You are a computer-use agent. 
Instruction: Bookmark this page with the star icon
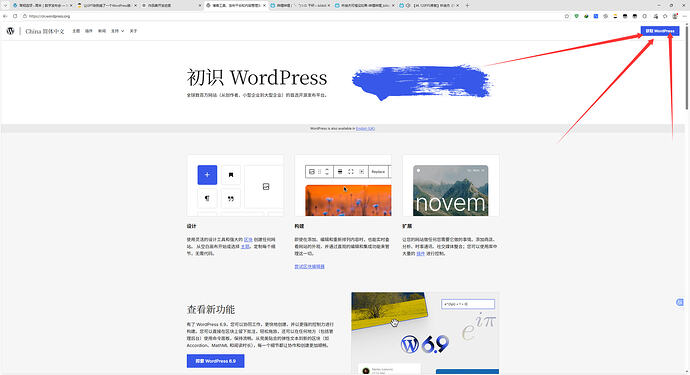567,16
